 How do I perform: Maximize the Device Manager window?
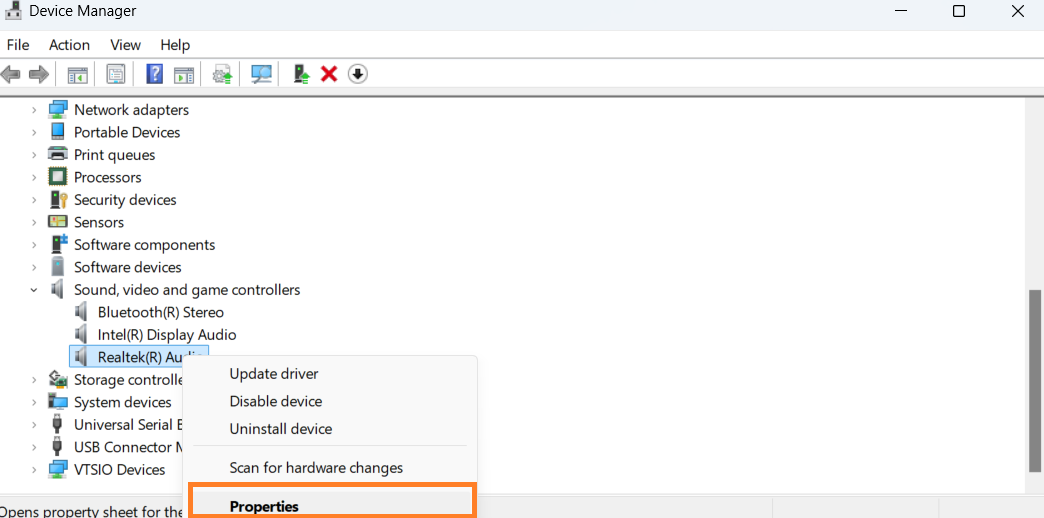click(x=959, y=11)
